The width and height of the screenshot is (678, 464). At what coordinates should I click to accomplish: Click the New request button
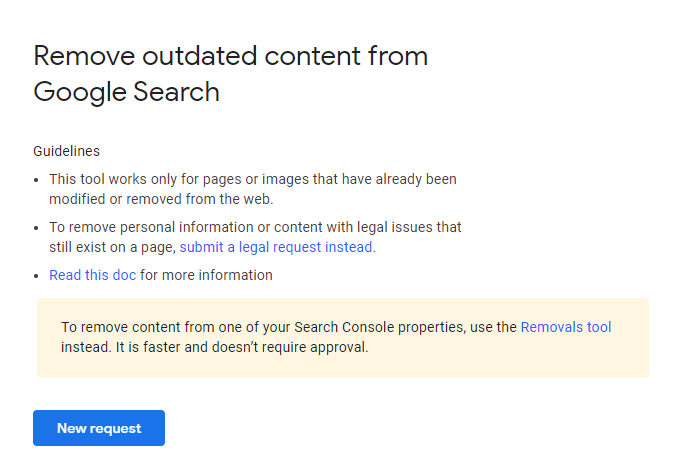(98, 428)
